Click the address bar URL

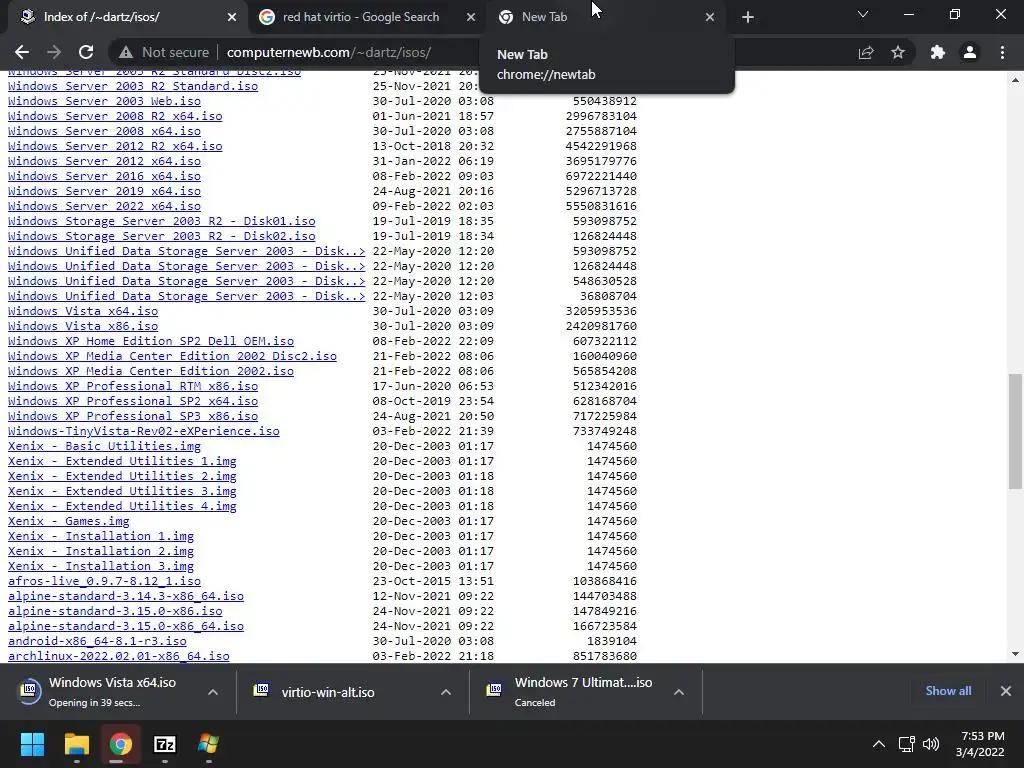(328, 52)
